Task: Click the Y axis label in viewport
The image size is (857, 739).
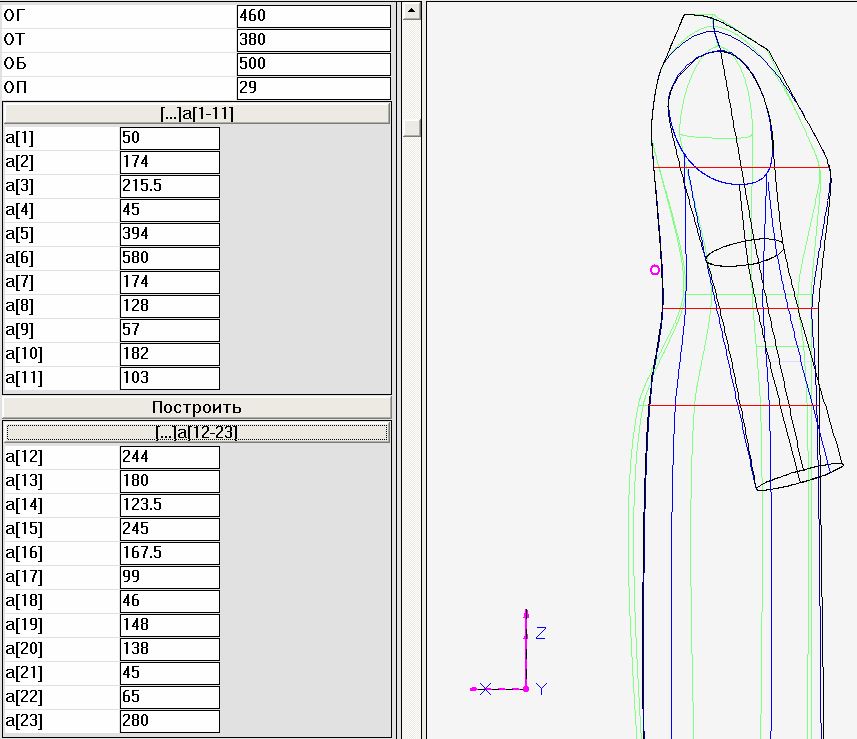Action: (x=541, y=689)
